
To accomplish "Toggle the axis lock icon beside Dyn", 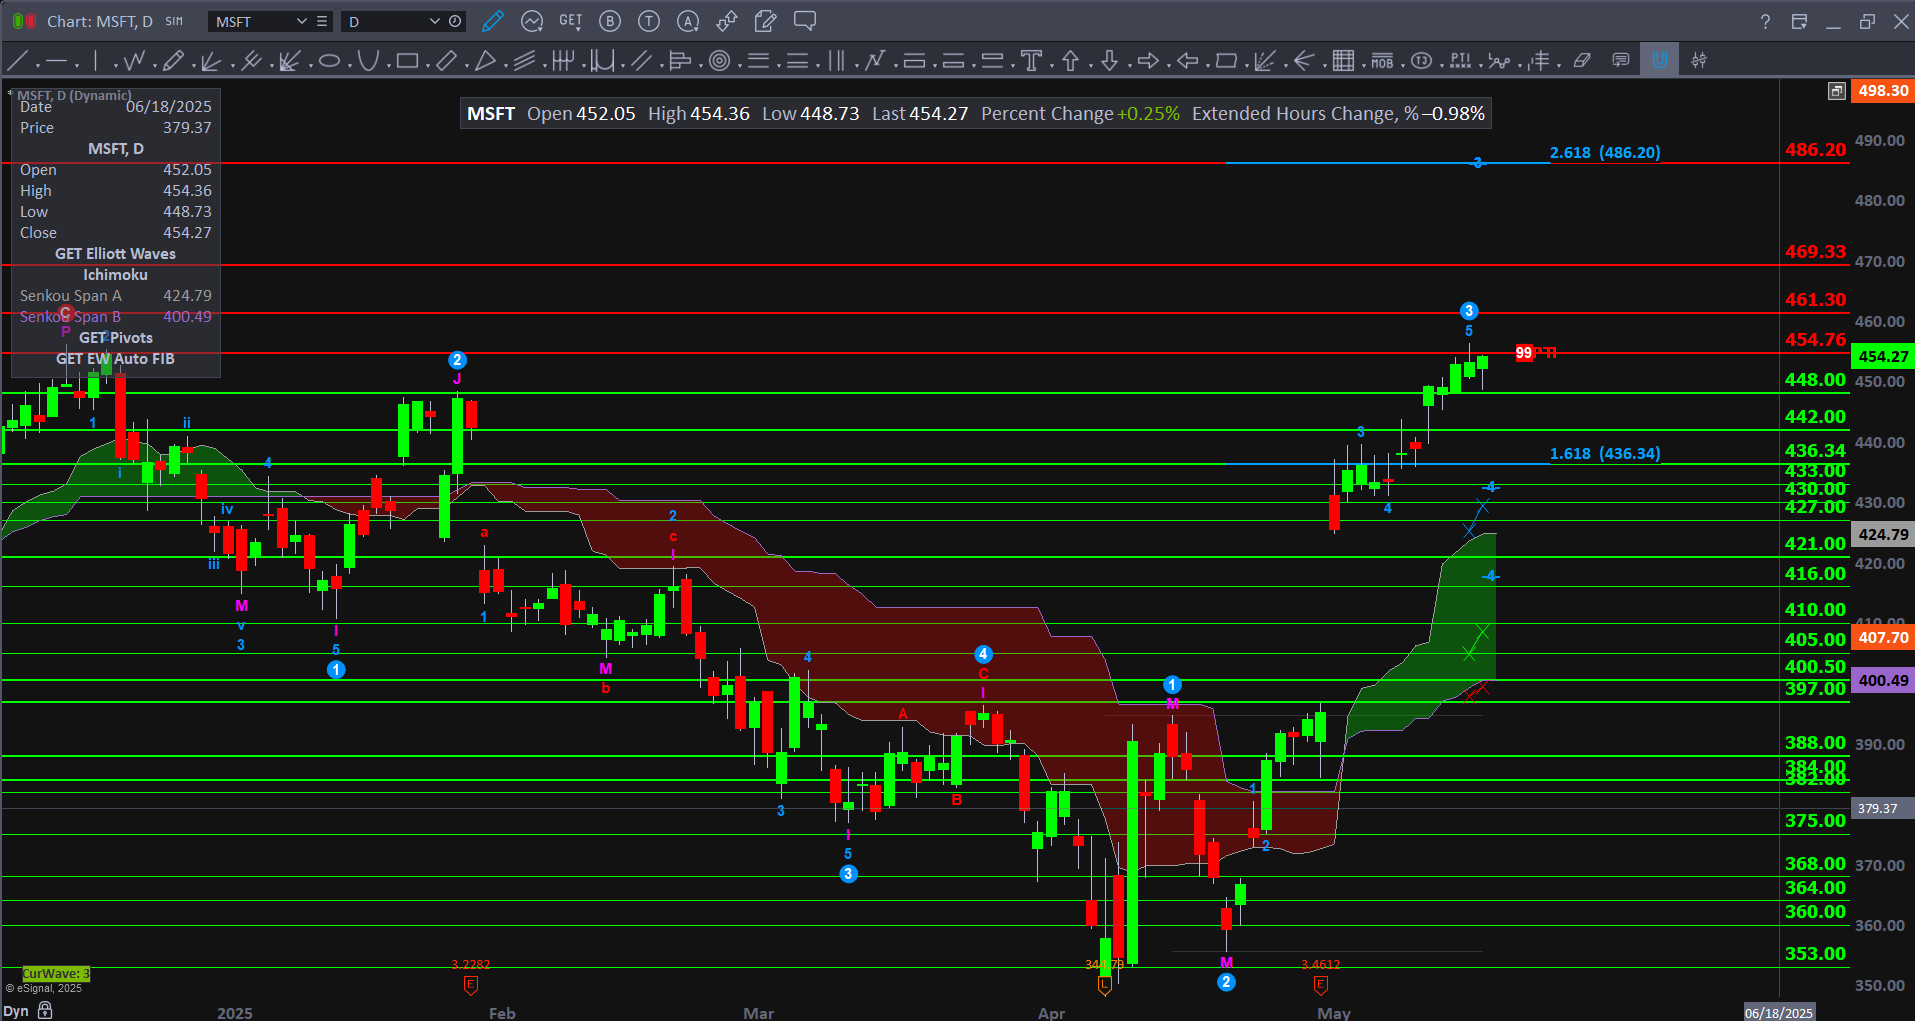I will pyautogui.click(x=45, y=1011).
